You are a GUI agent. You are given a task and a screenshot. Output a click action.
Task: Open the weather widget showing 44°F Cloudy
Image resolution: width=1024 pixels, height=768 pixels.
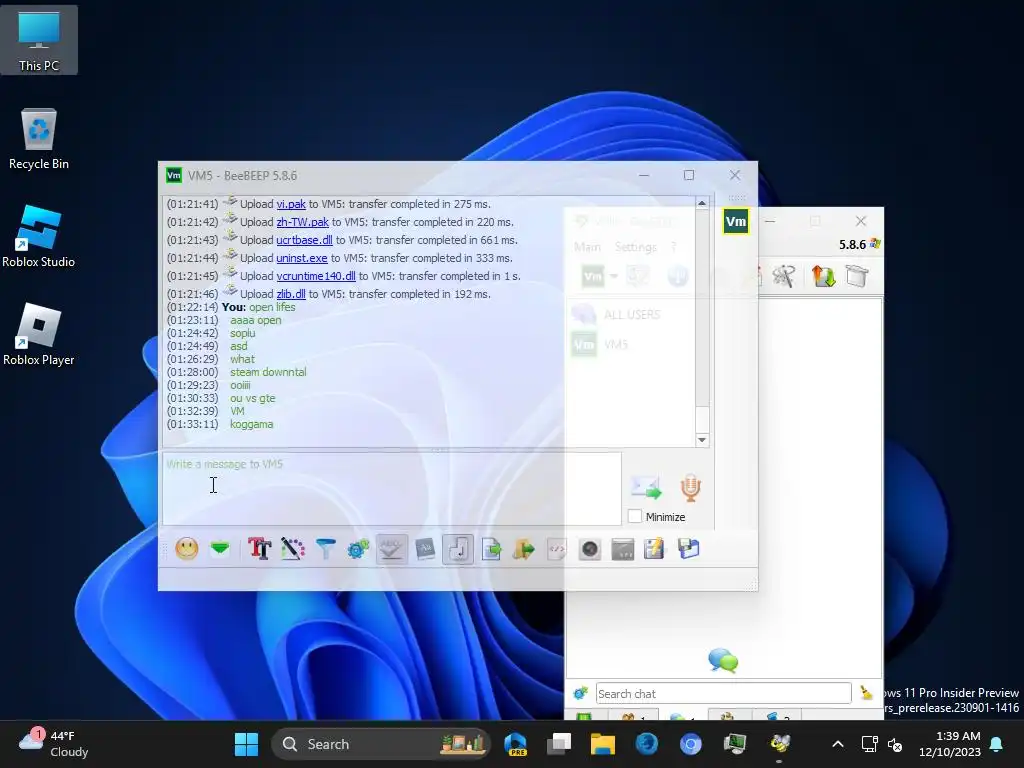click(x=54, y=744)
